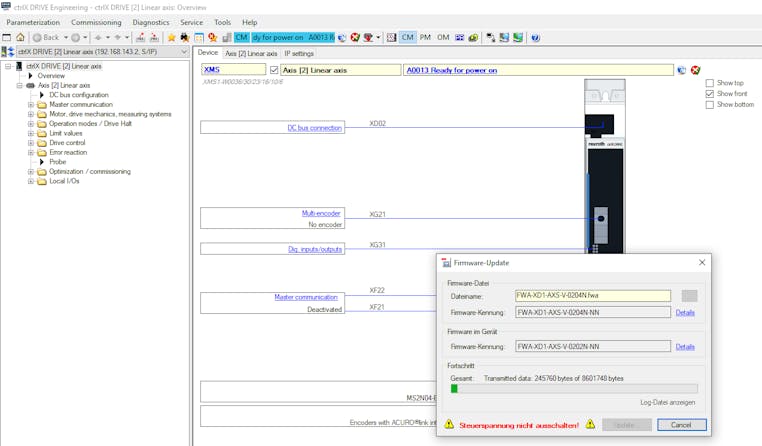
Task: Click the second red download drive icon
Action: tap(154, 37)
